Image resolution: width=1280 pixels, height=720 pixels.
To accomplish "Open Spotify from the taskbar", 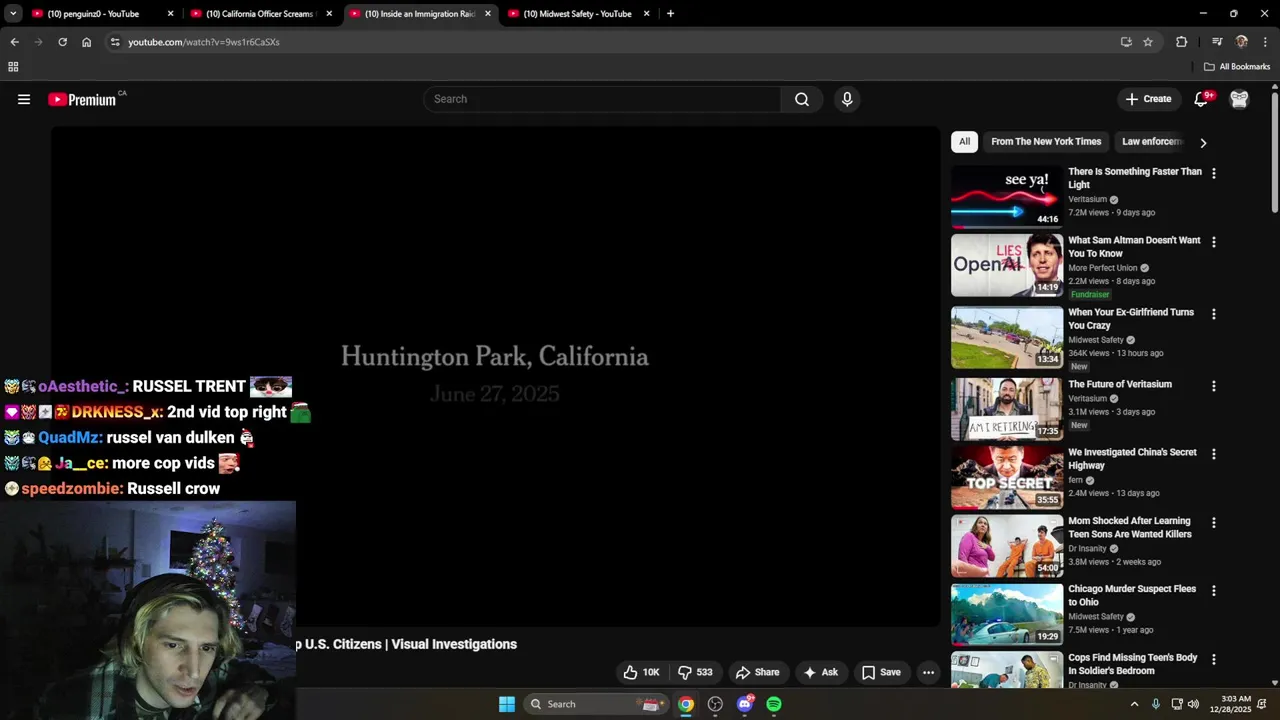I will click(x=774, y=704).
